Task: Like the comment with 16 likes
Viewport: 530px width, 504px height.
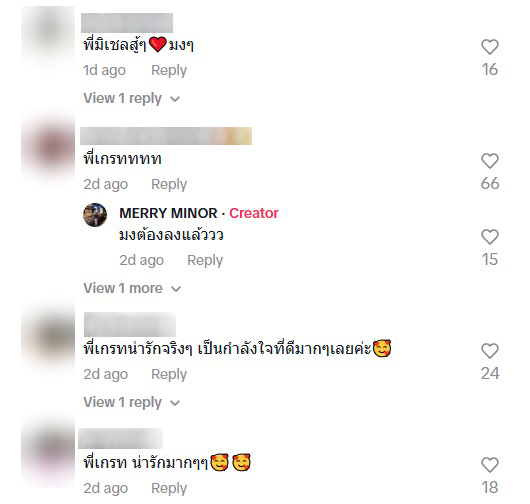Action: click(490, 47)
